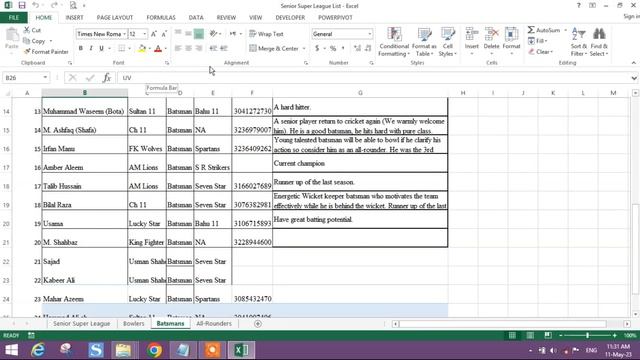Toggle Italic formatting
The image size is (640, 360).
click(x=91, y=49)
